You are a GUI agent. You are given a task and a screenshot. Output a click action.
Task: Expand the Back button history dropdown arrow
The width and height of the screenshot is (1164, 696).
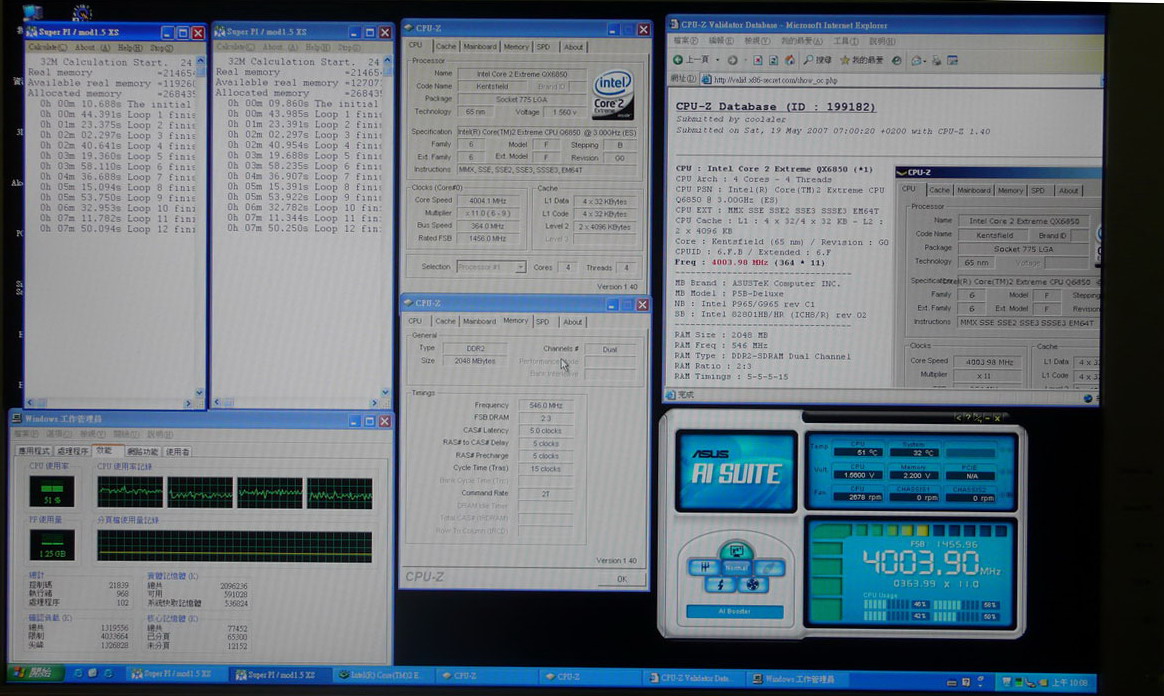[x=718, y=60]
